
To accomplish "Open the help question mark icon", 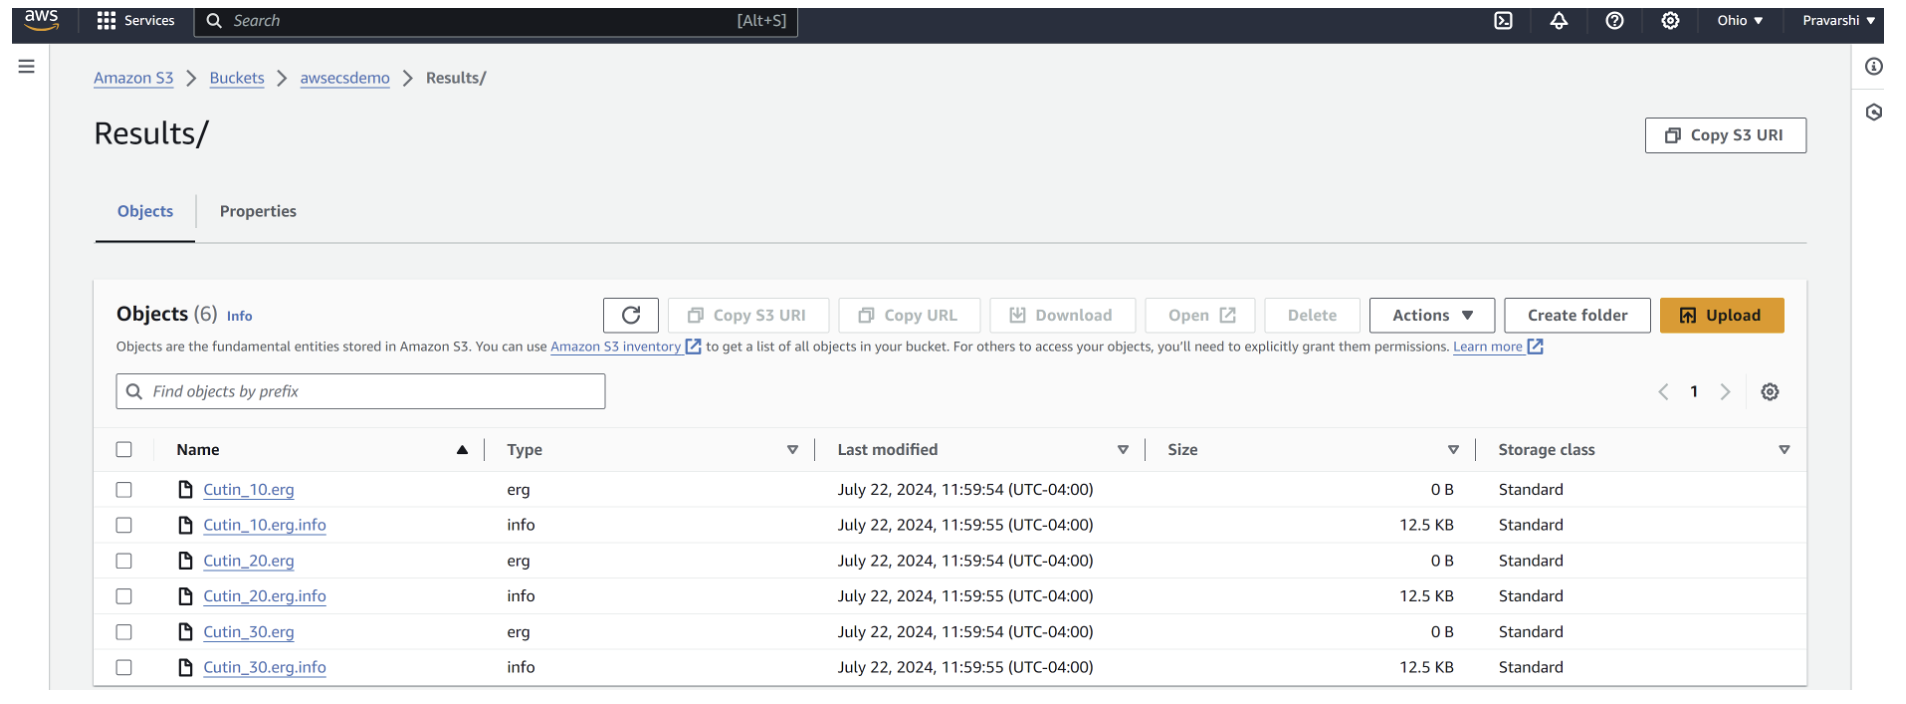I will [x=1614, y=20].
